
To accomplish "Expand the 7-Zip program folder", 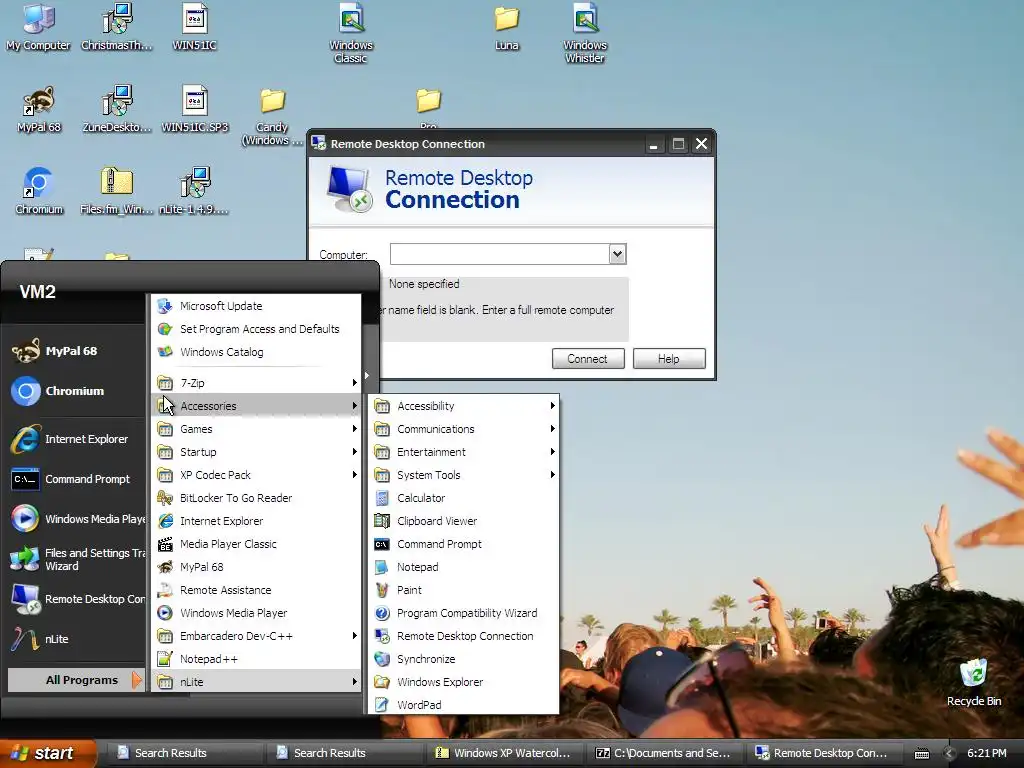I will pos(257,383).
